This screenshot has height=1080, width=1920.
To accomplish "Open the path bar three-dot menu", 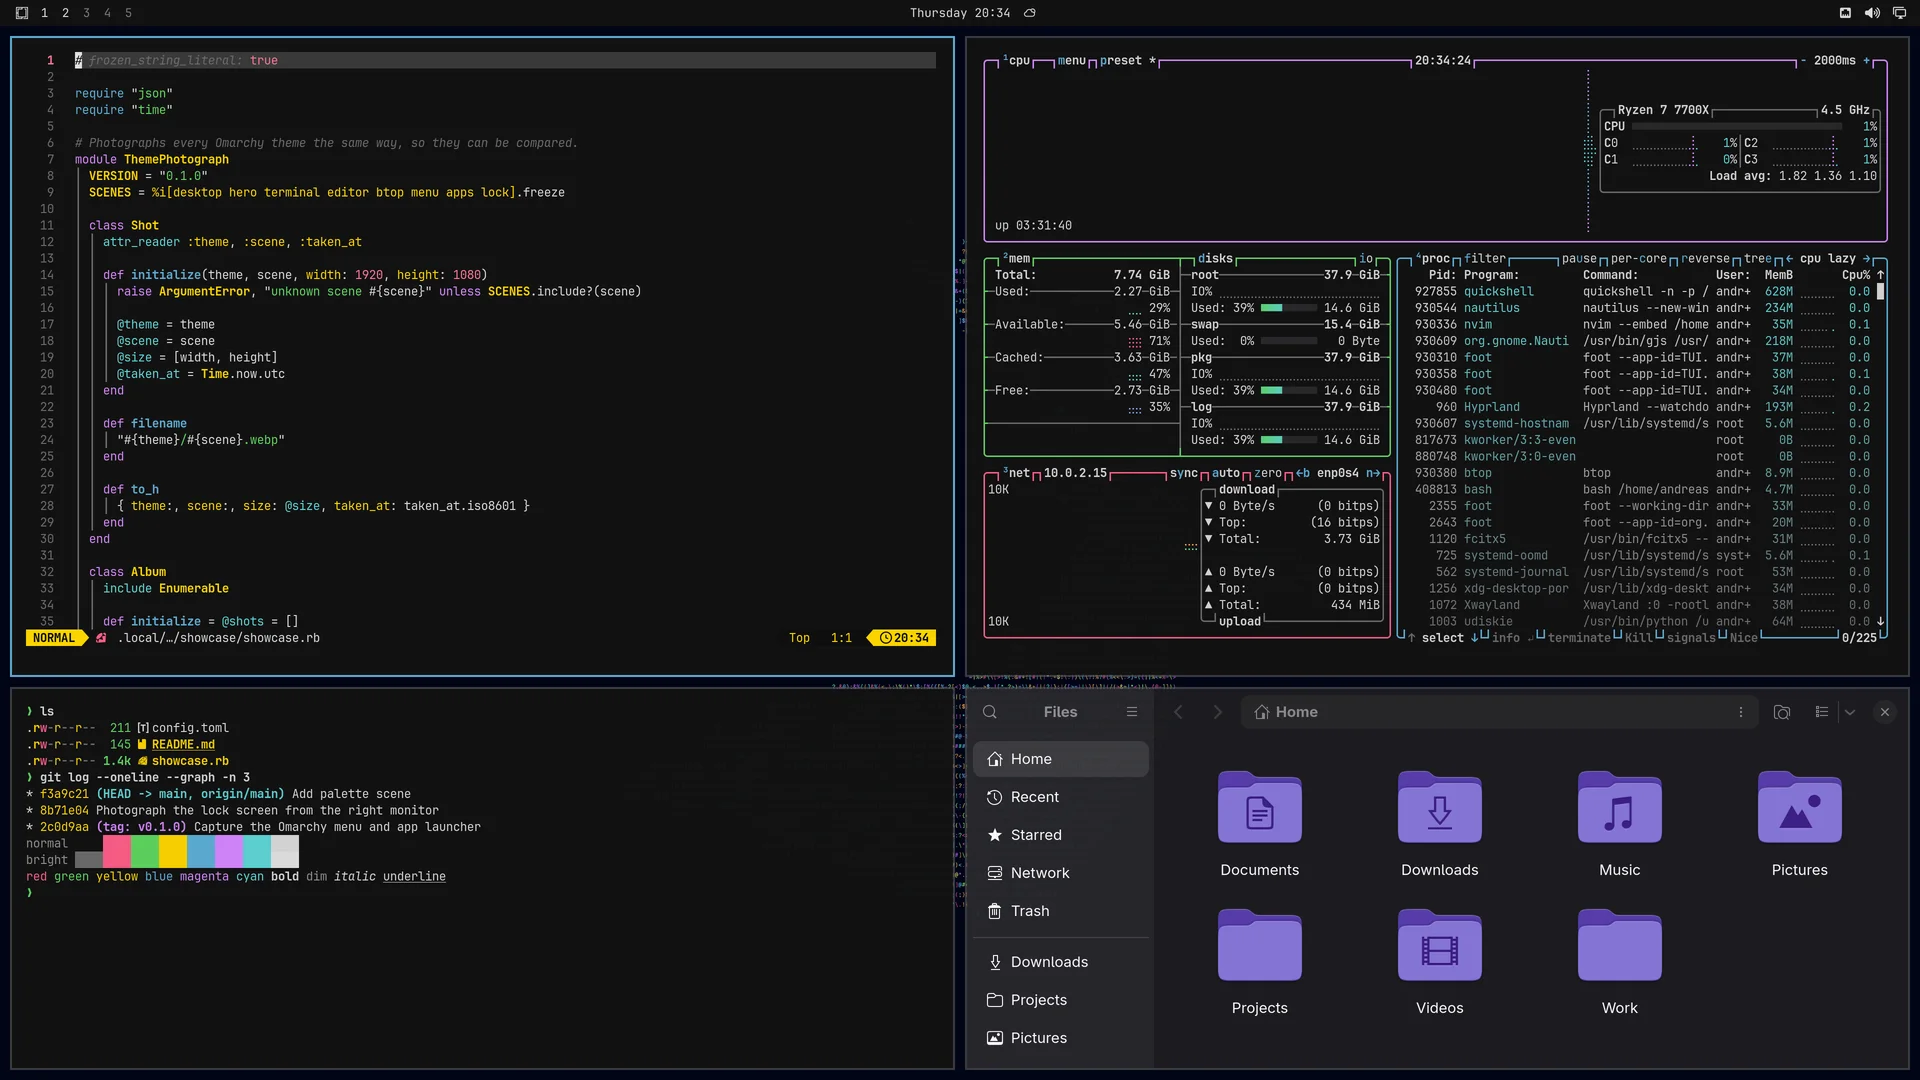I will [x=1741, y=712].
